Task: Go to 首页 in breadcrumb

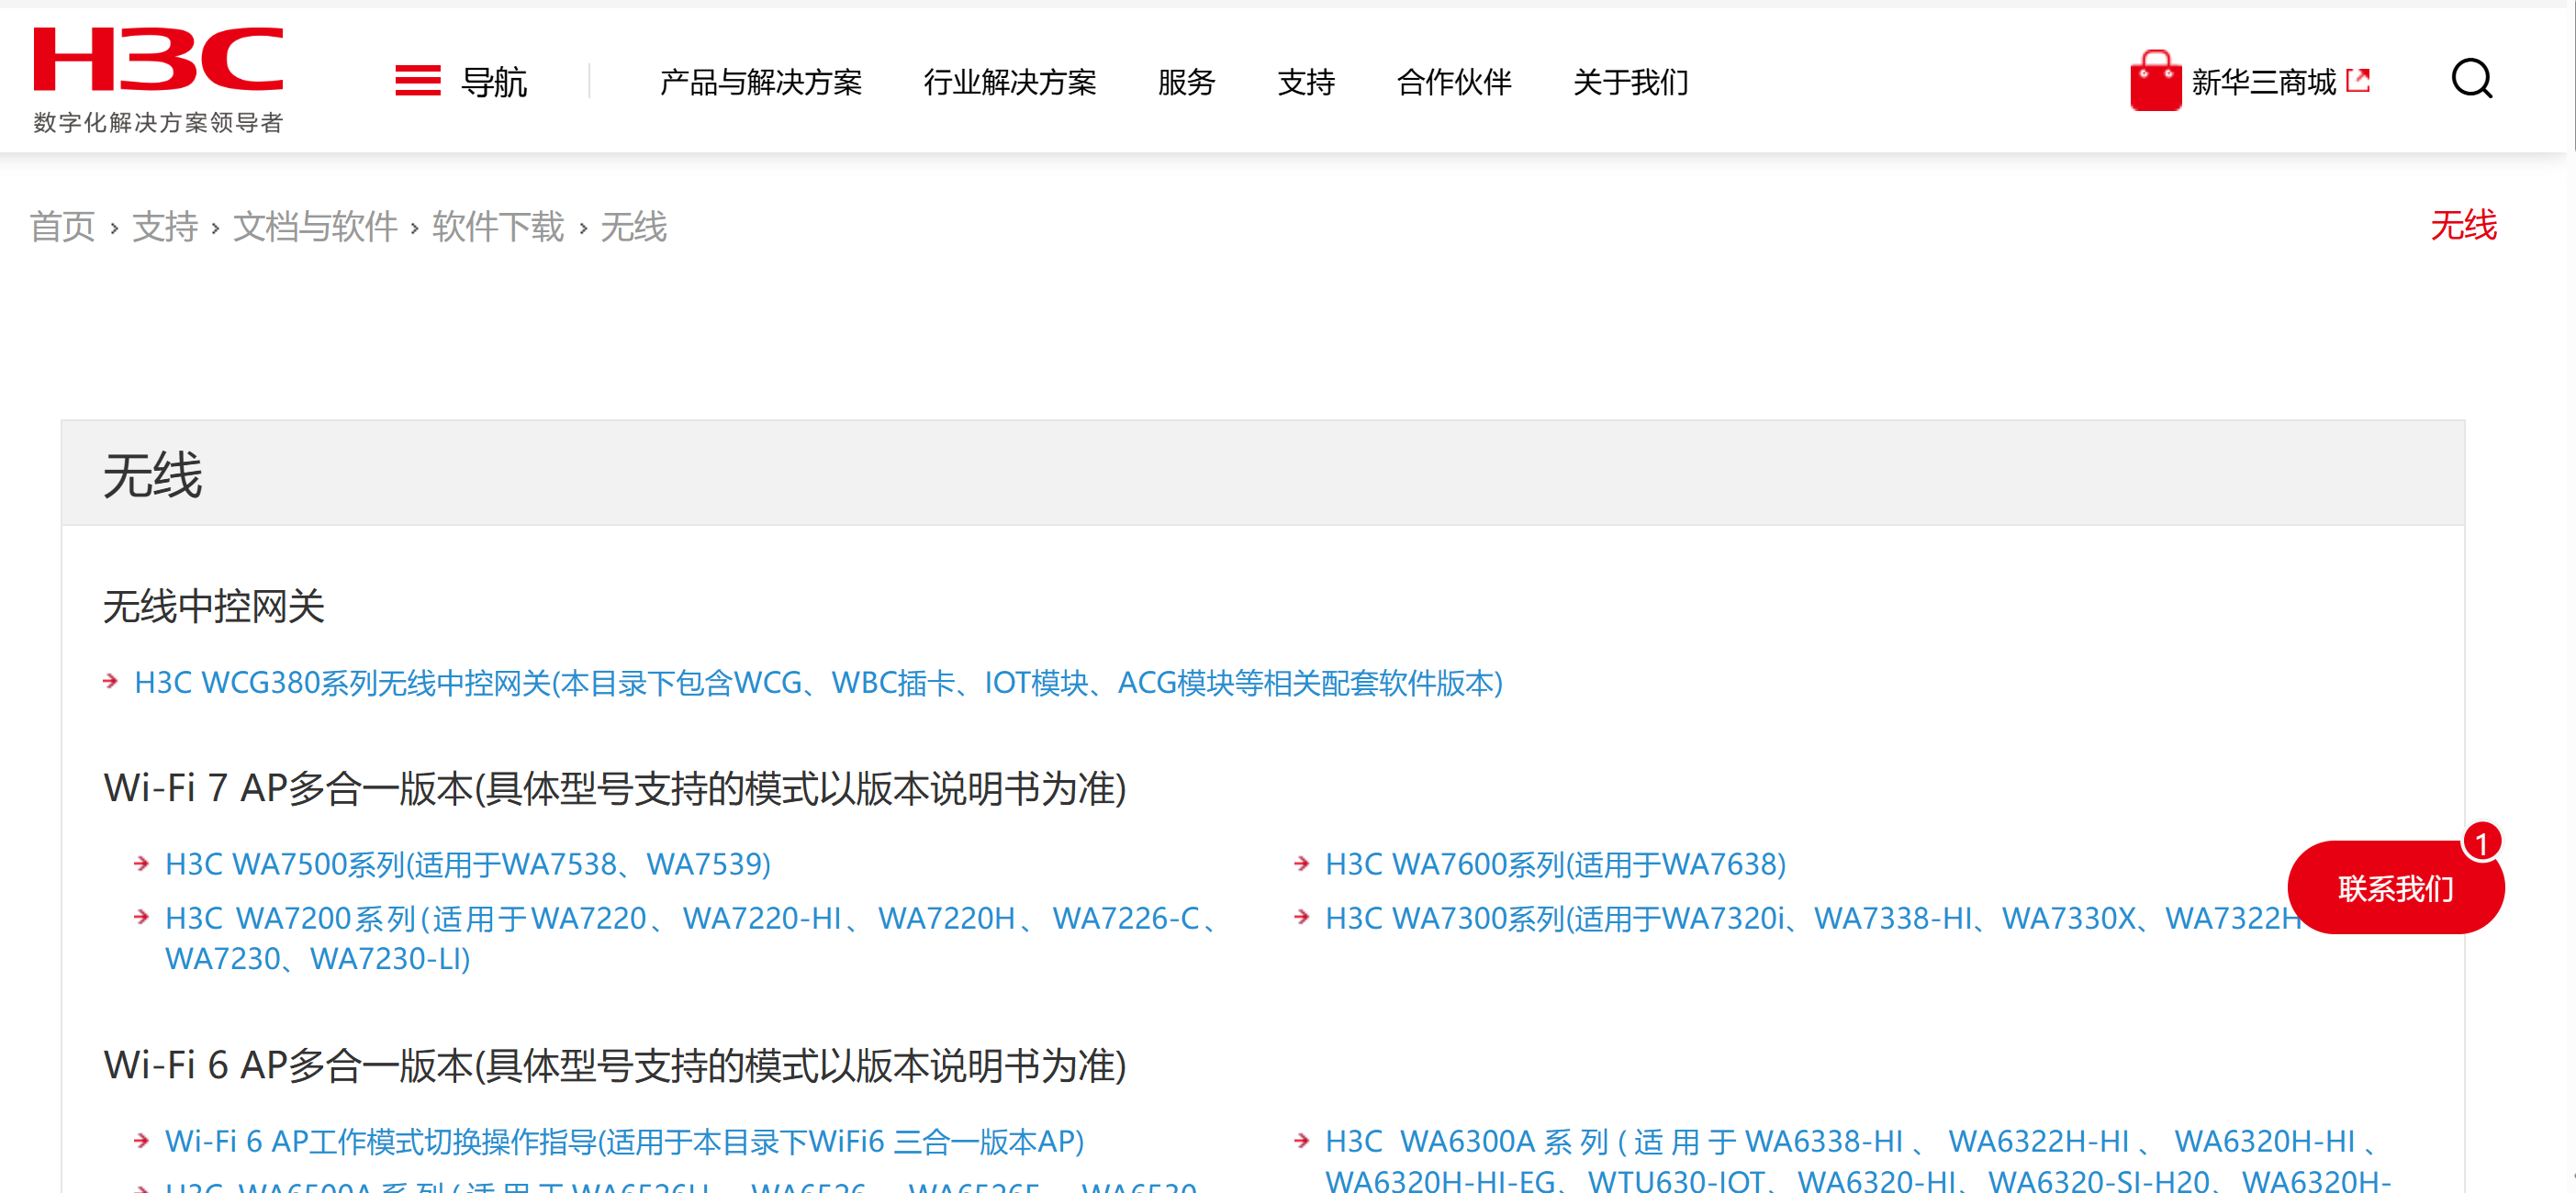Action: click(62, 227)
